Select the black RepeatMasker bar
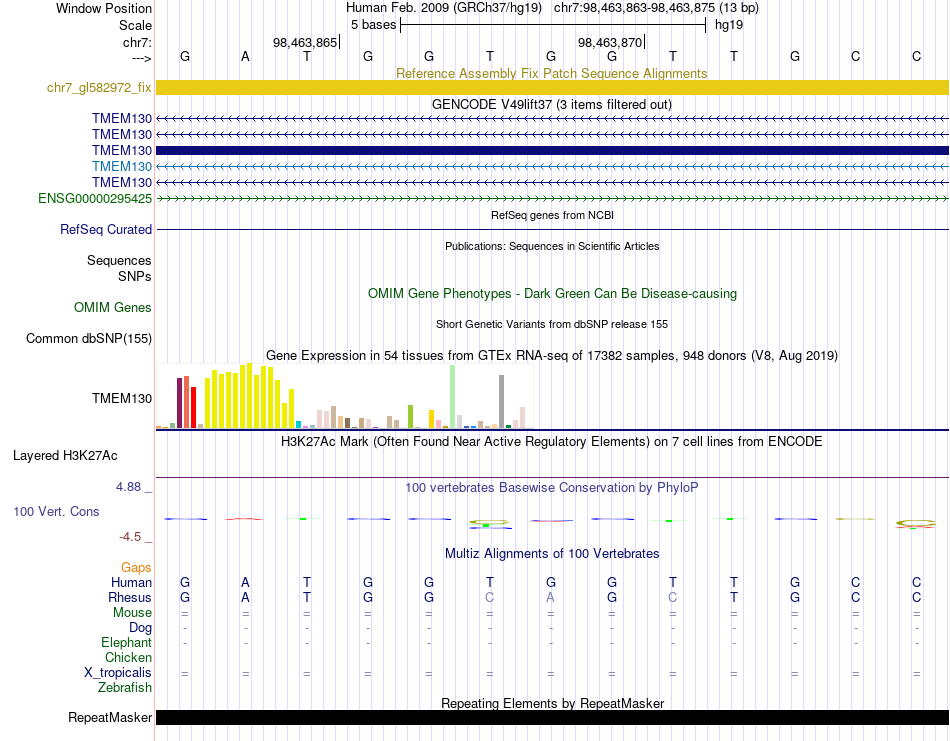950x741 pixels. (x=552, y=717)
